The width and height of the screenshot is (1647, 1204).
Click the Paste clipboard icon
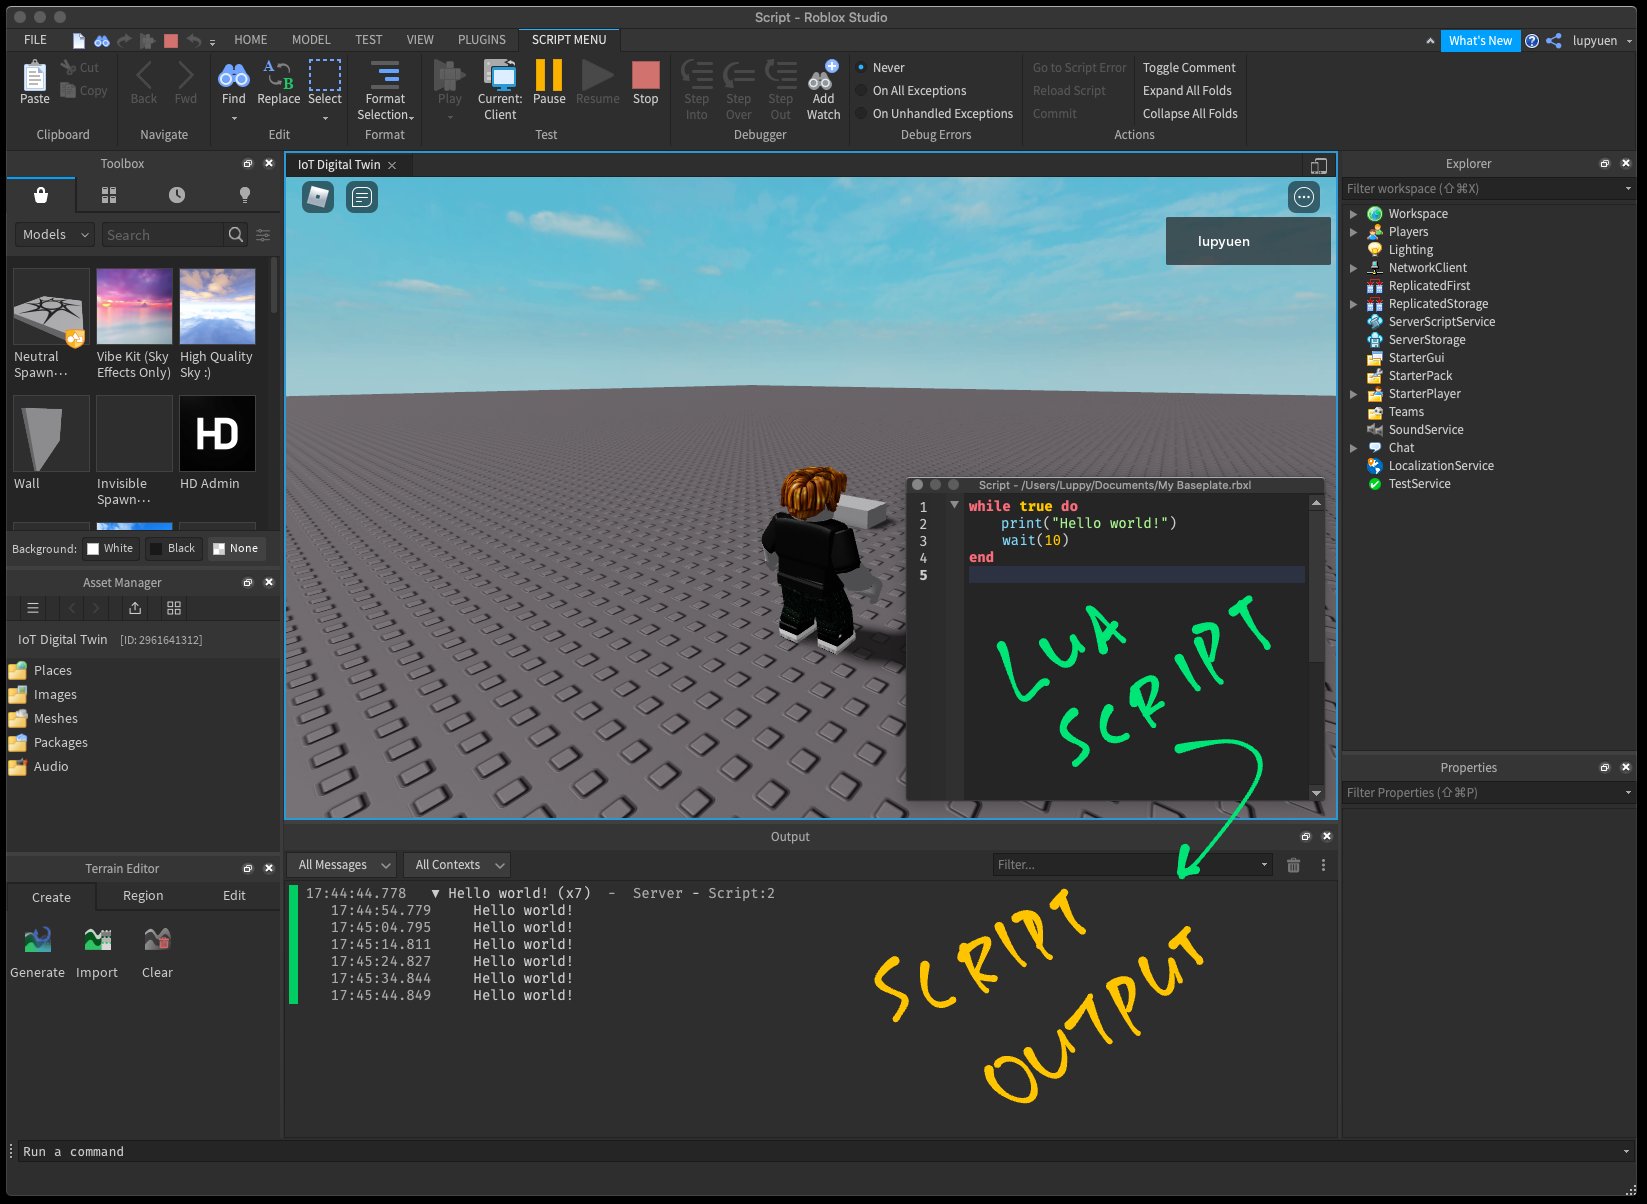click(x=34, y=76)
